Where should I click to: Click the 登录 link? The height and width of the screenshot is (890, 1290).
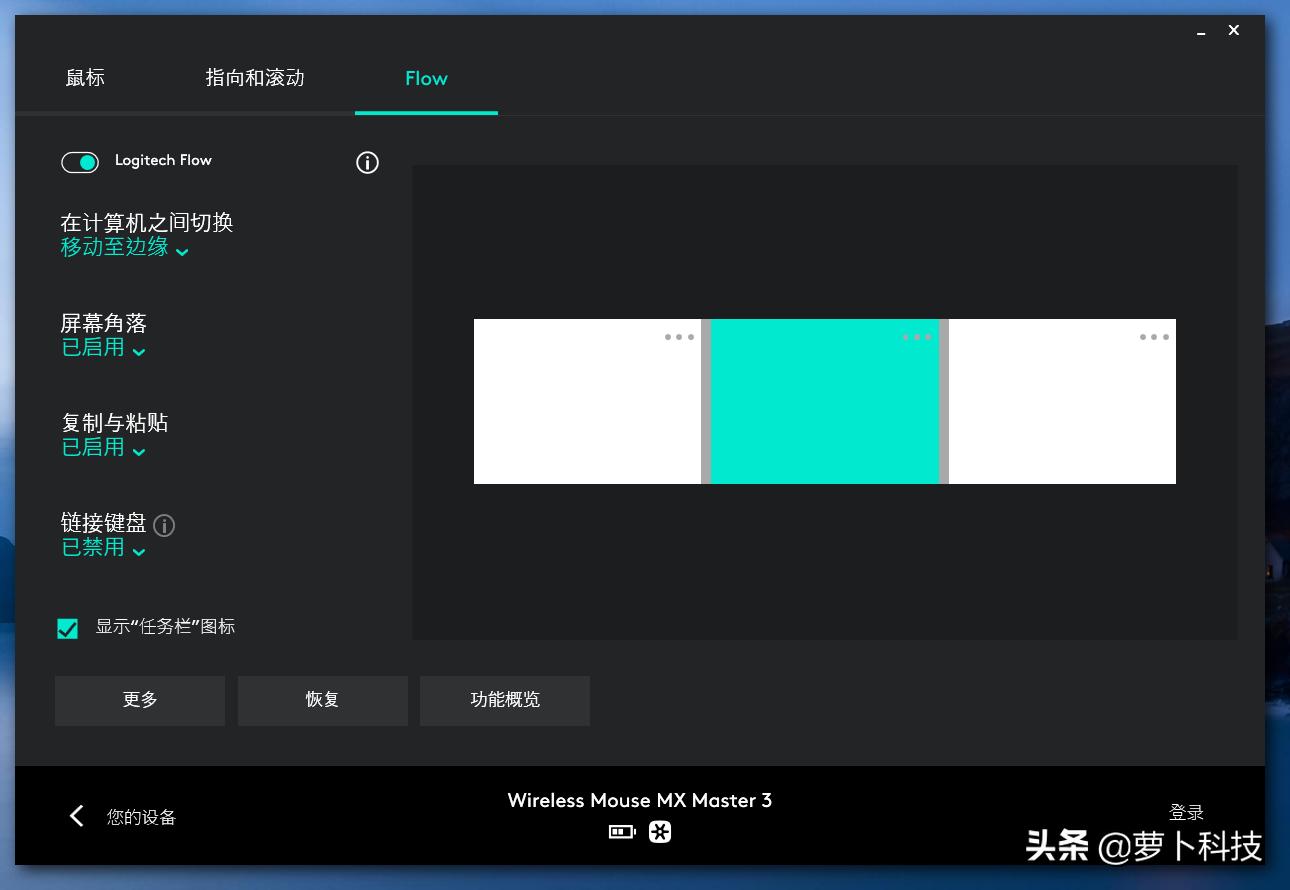coord(1187,812)
